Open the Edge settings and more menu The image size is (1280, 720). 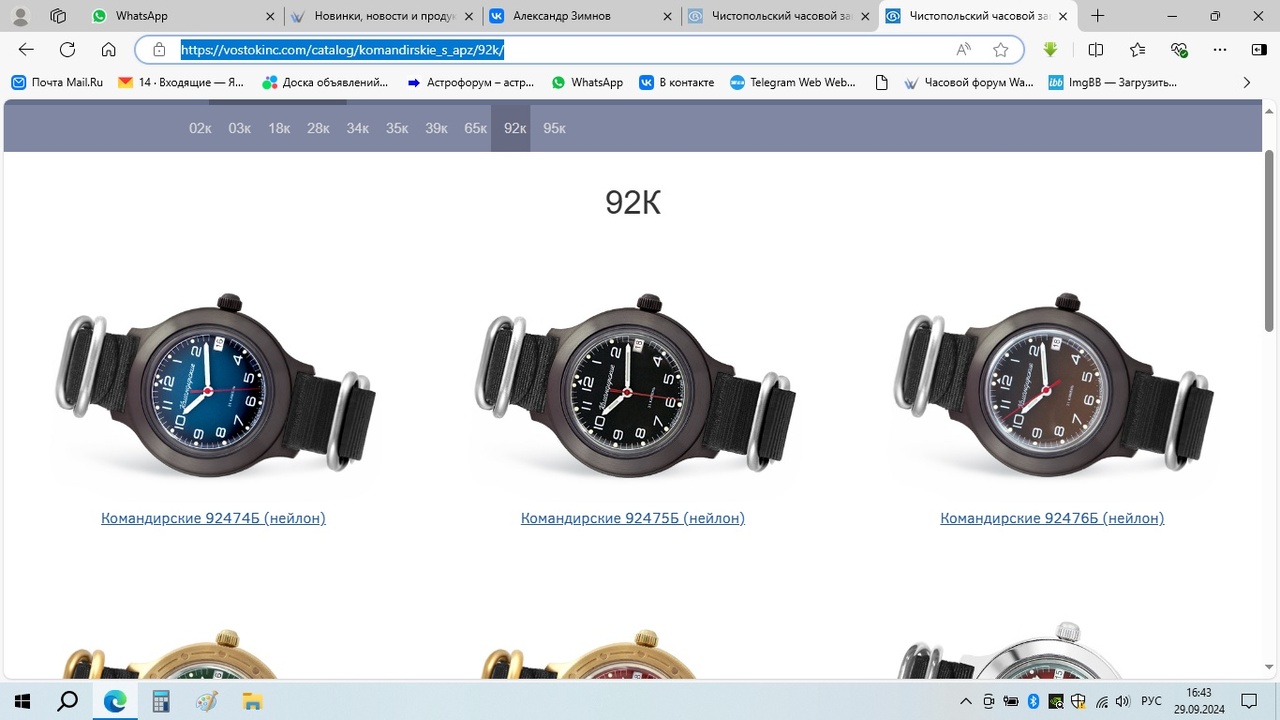pos(1219,50)
